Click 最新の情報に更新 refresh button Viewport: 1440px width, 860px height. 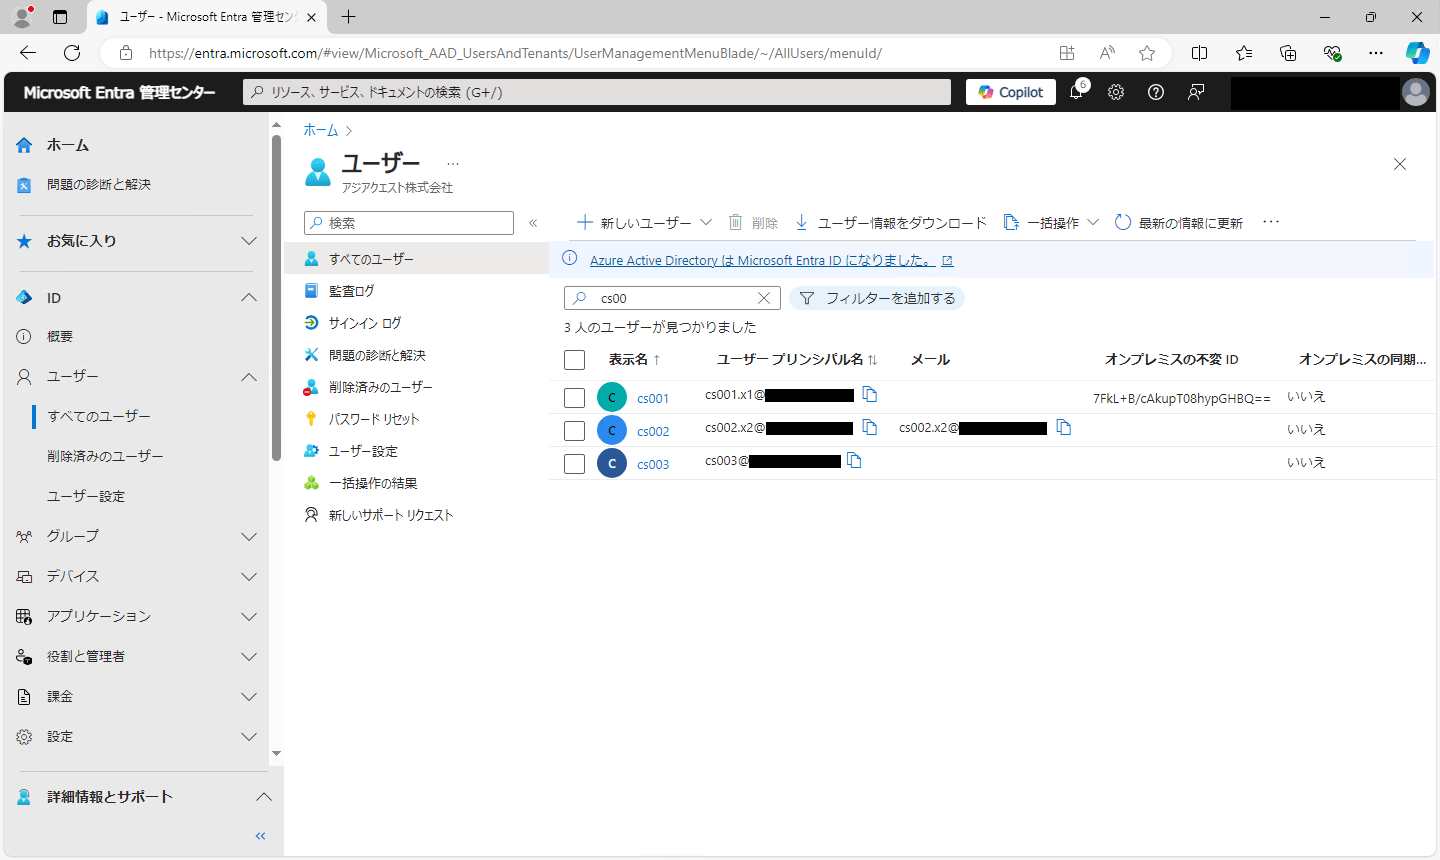(1179, 223)
